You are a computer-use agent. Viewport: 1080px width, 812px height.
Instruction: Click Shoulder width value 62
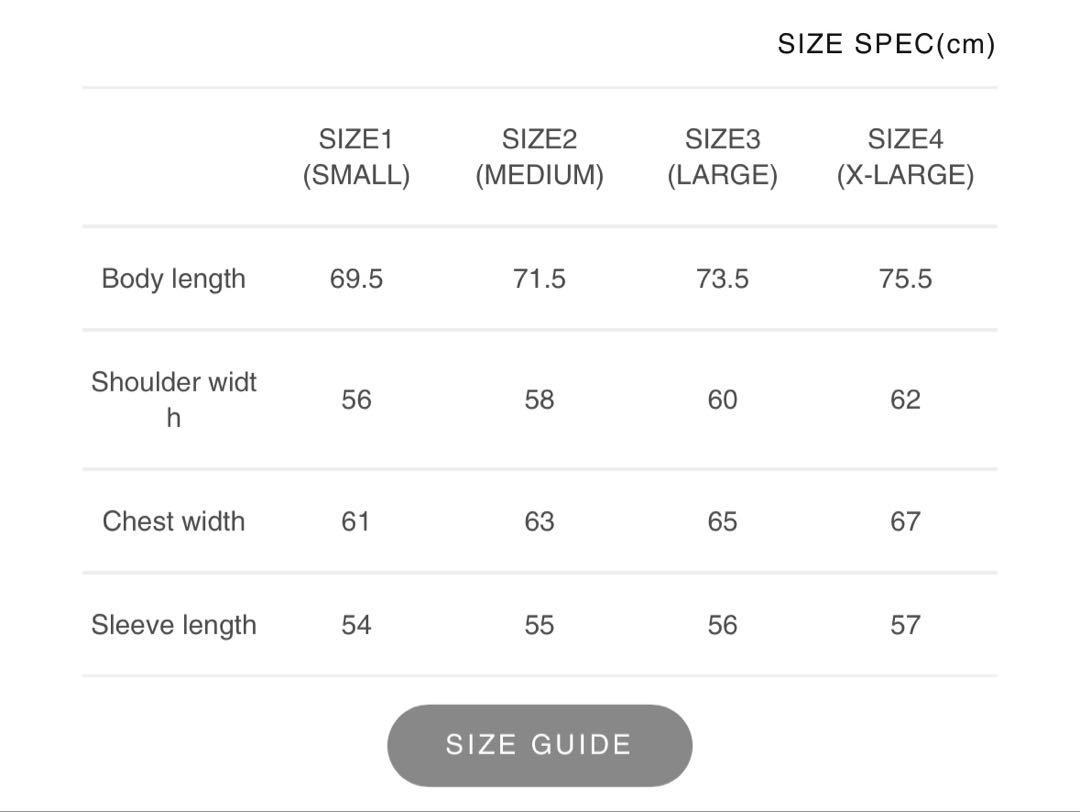coord(905,399)
